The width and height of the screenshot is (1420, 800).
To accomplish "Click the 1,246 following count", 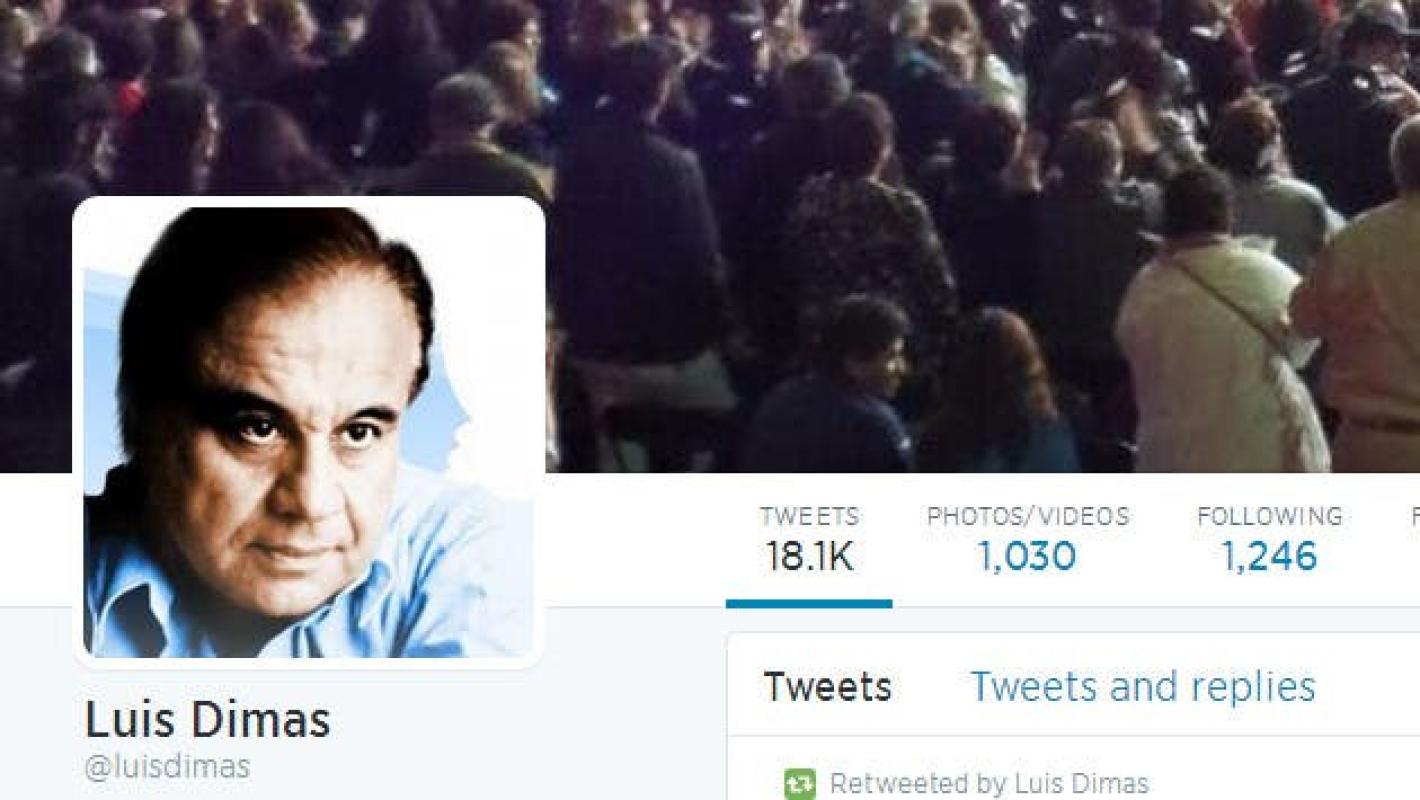I will pyautogui.click(x=1270, y=557).
